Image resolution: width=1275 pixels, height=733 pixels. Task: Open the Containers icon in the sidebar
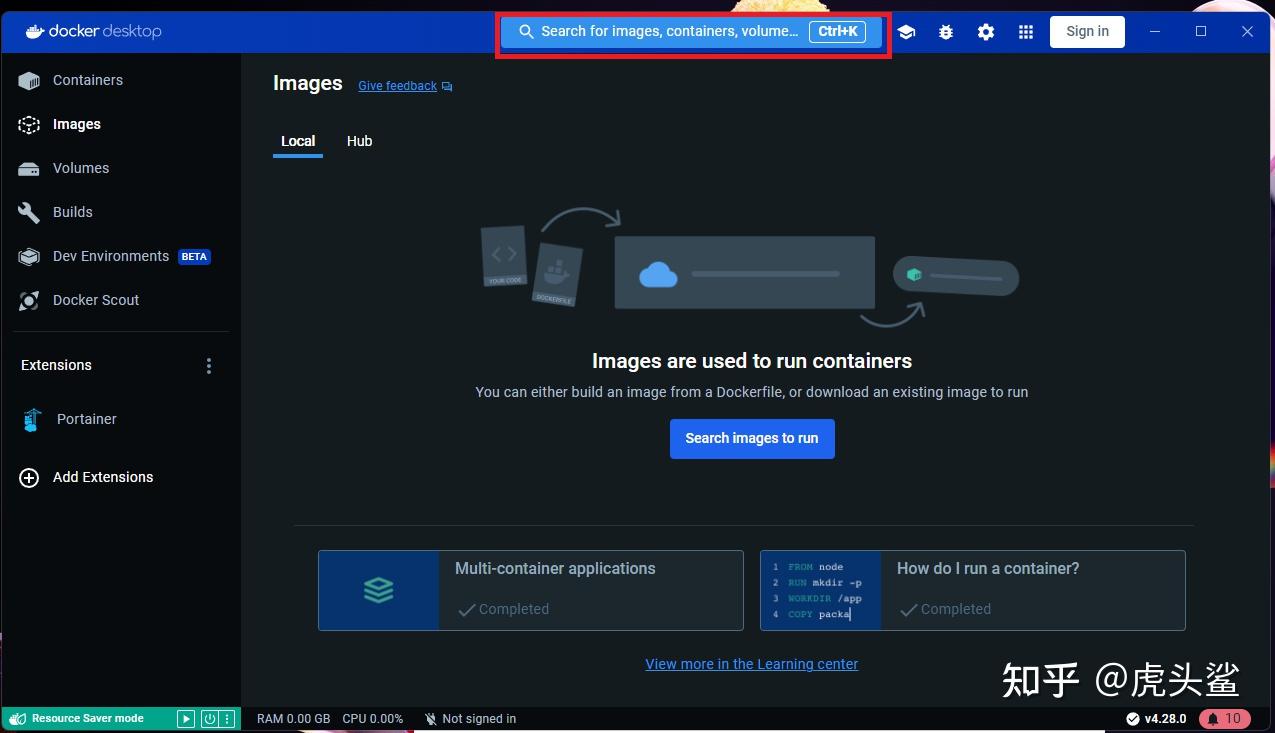[x=29, y=80]
